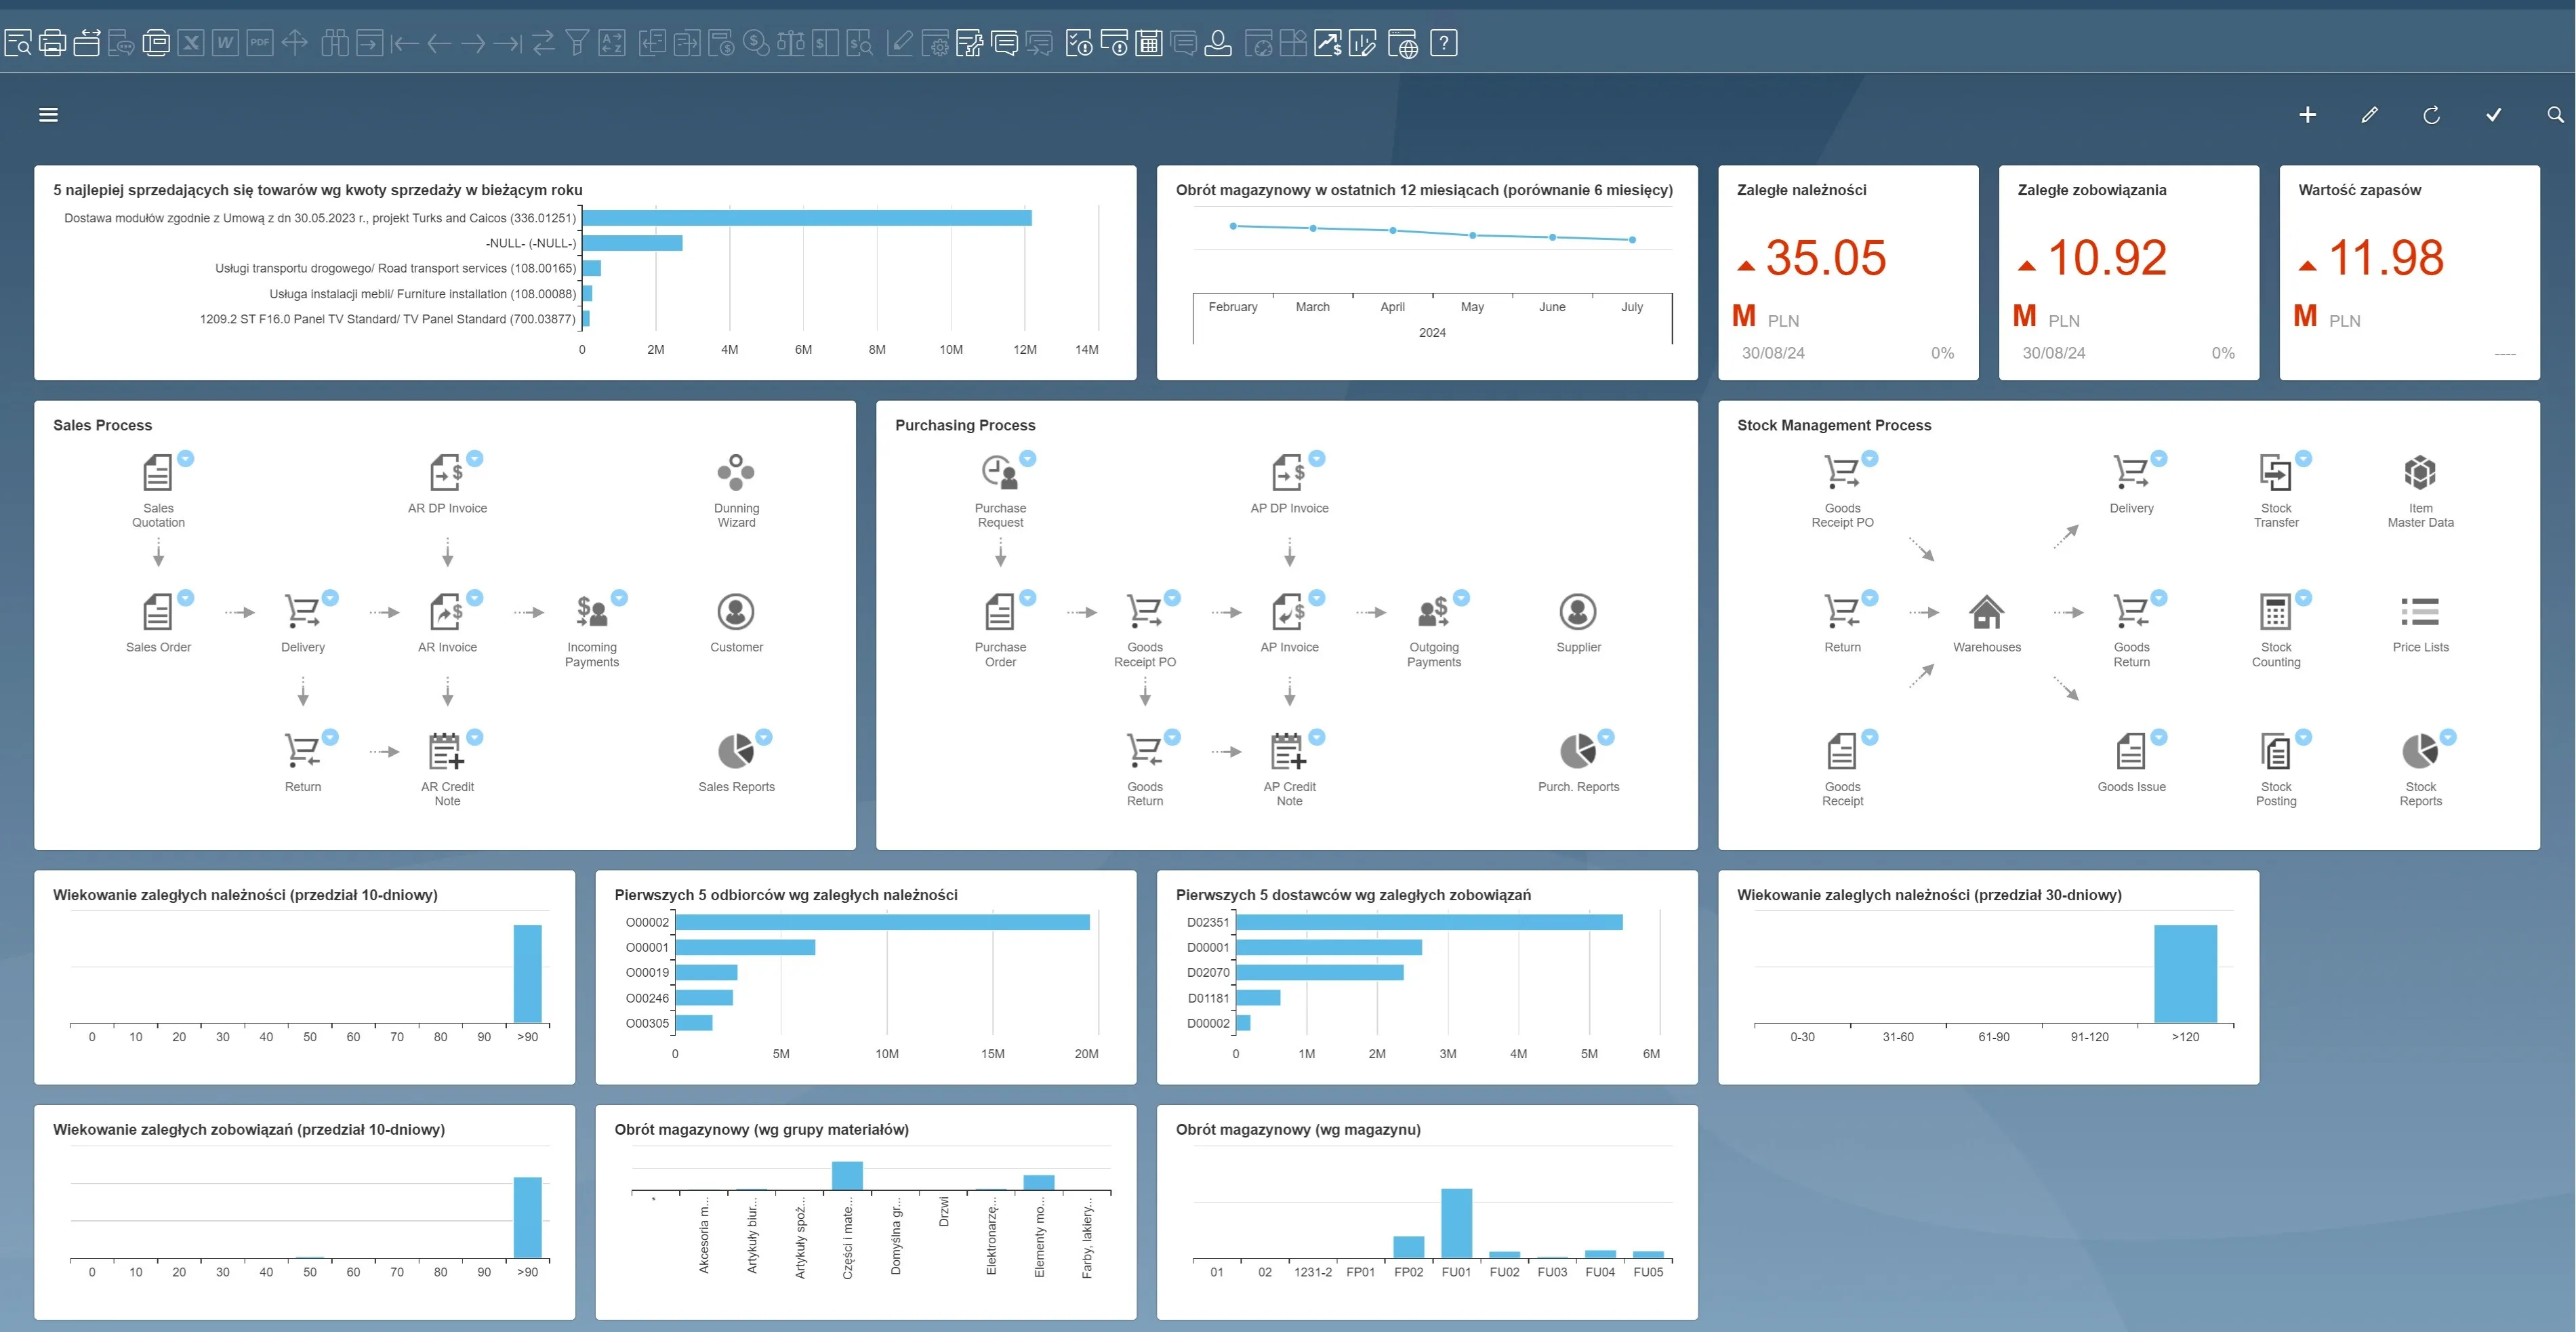Image resolution: width=2576 pixels, height=1332 pixels.
Task: Click the pencil edit dashboard button
Action: tap(2369, 115)
